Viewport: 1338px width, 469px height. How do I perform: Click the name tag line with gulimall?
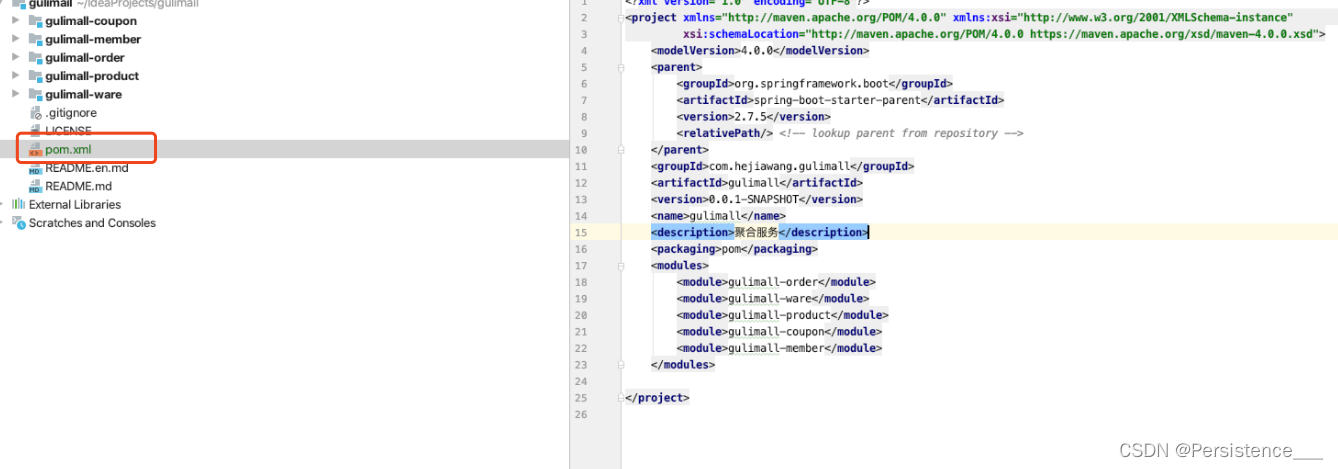pos(718,216)
